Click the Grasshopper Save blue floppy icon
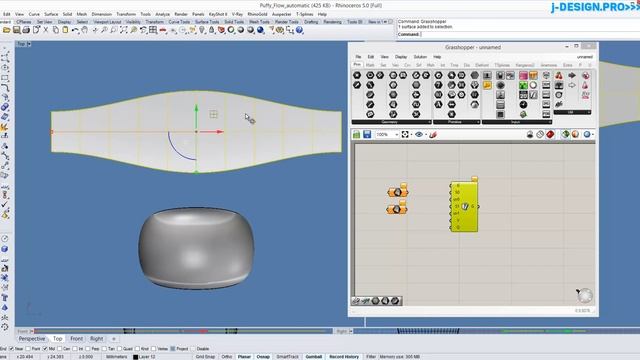640x360 pixels. point(367,134)
